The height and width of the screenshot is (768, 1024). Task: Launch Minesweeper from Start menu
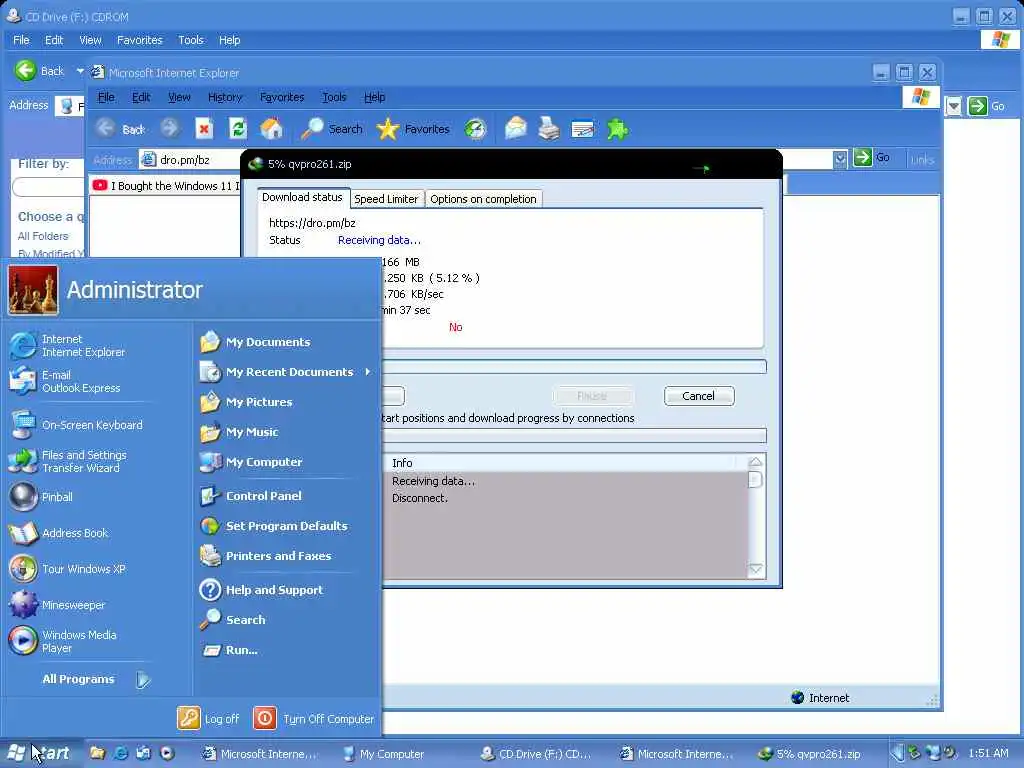pyautogui.click(x=57, y=605)
